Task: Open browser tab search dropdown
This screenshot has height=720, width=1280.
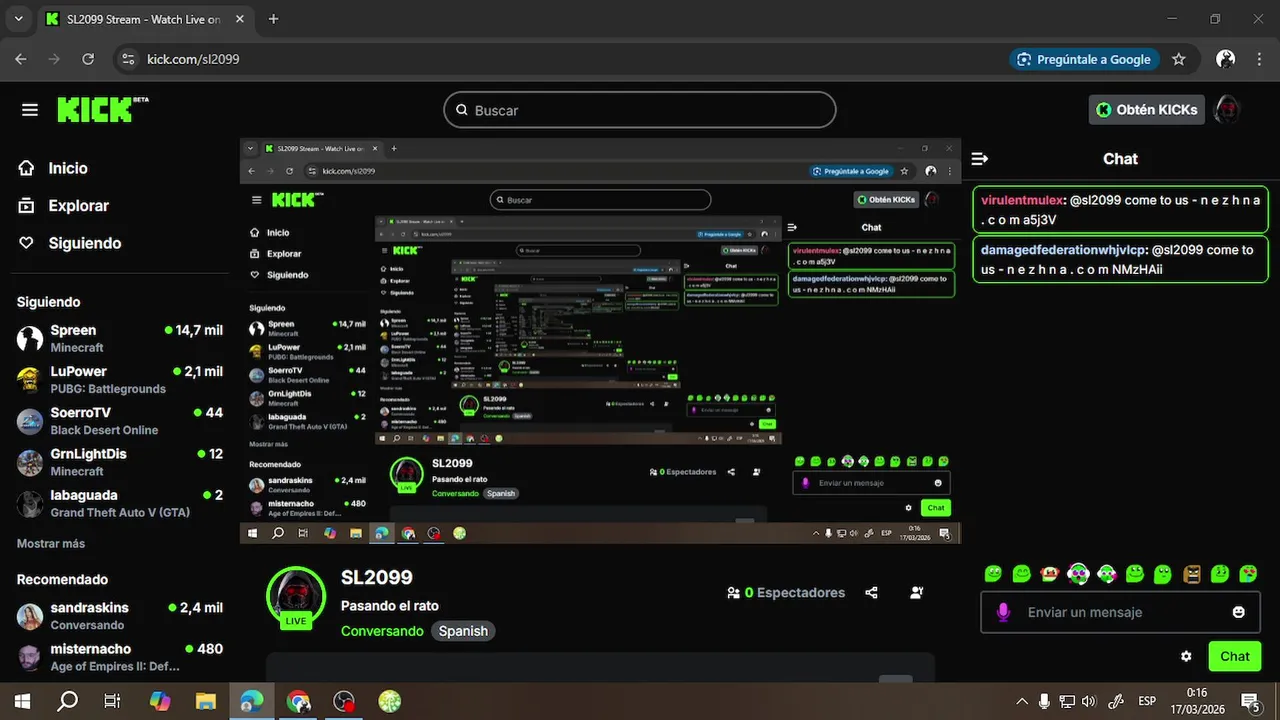Action: (20, 19)
